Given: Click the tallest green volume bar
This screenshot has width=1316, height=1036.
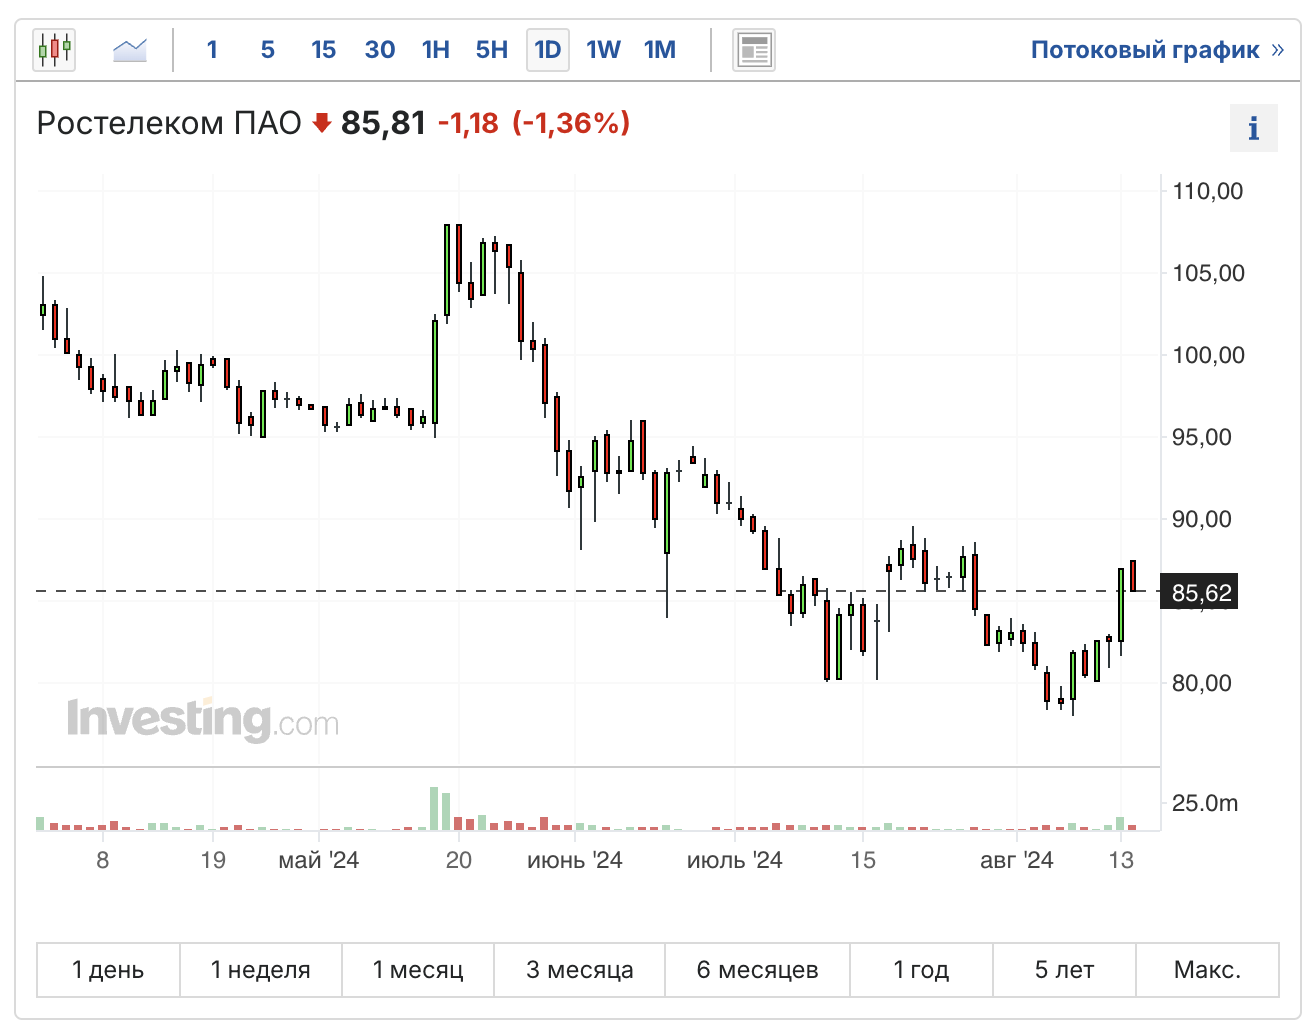Looking at the screenshot, I should [x=434, y=809].
